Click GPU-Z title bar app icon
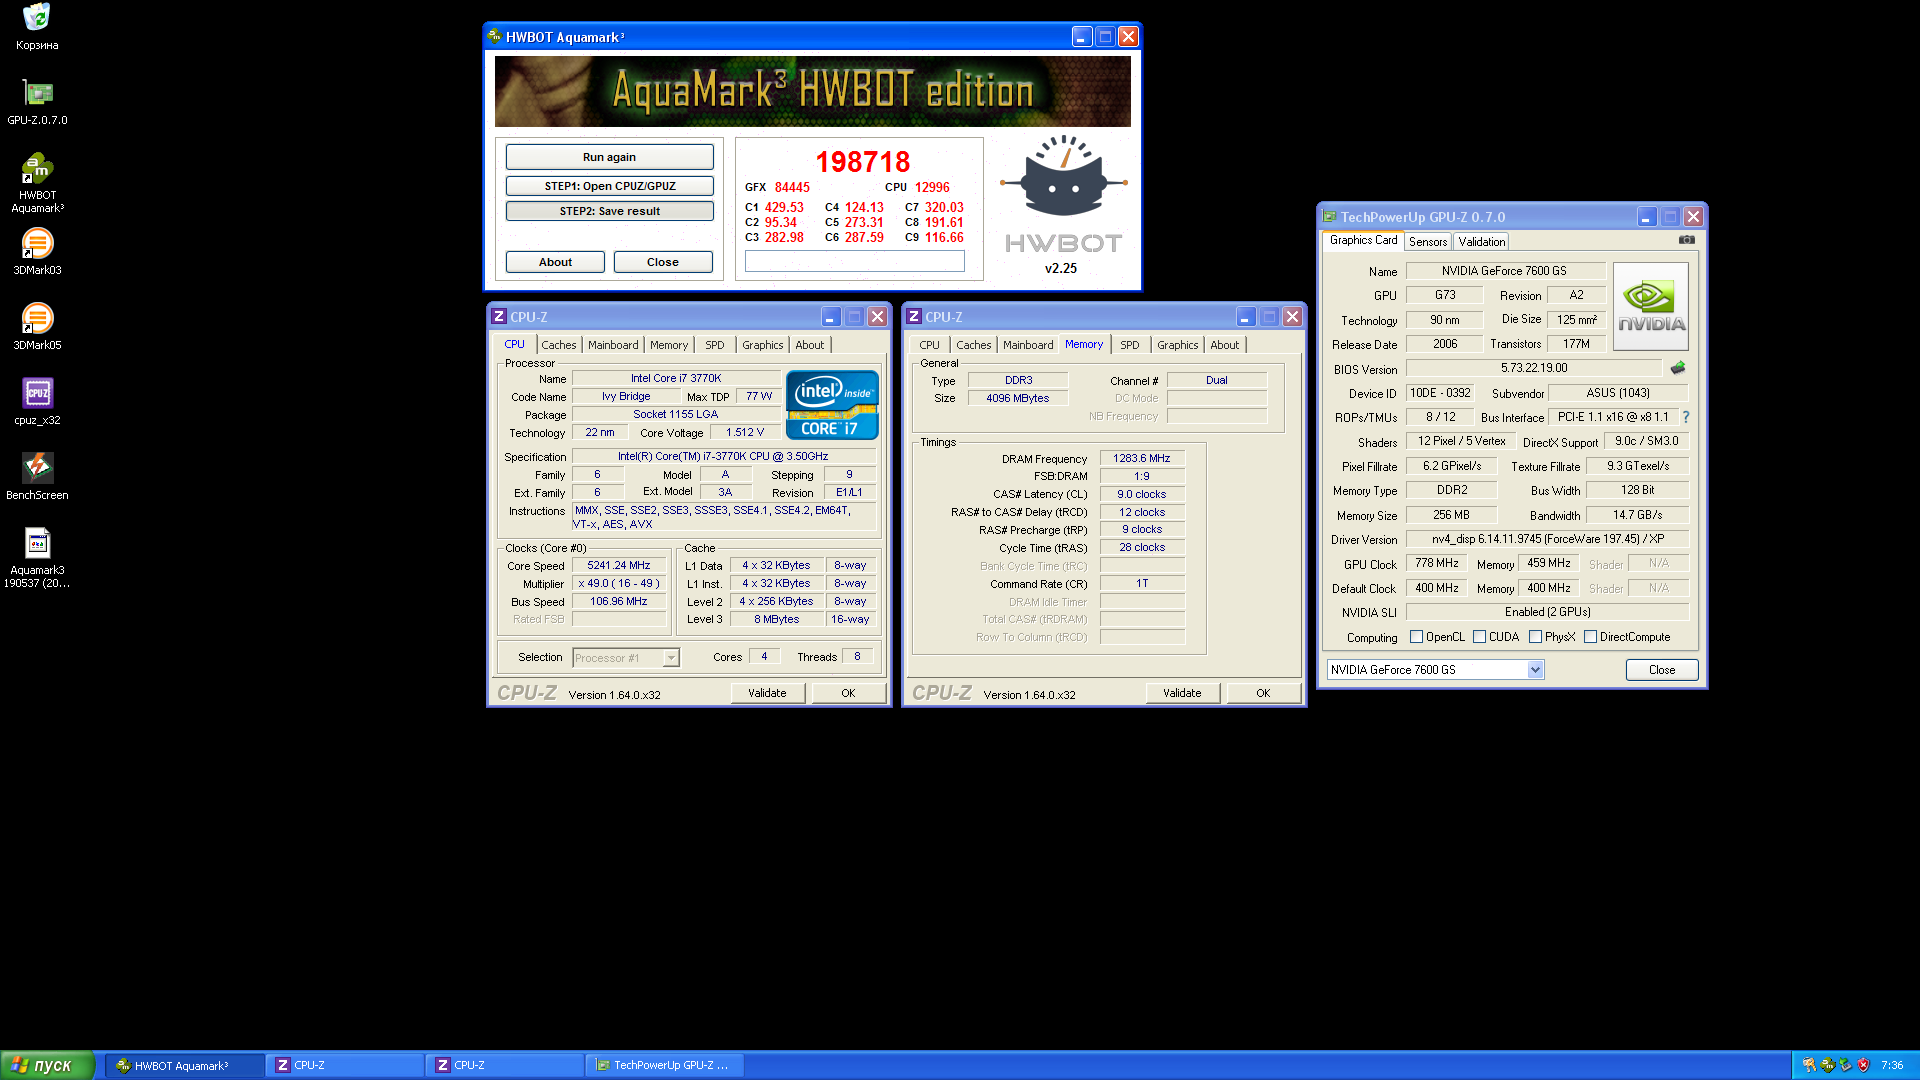 [1329, 217]
